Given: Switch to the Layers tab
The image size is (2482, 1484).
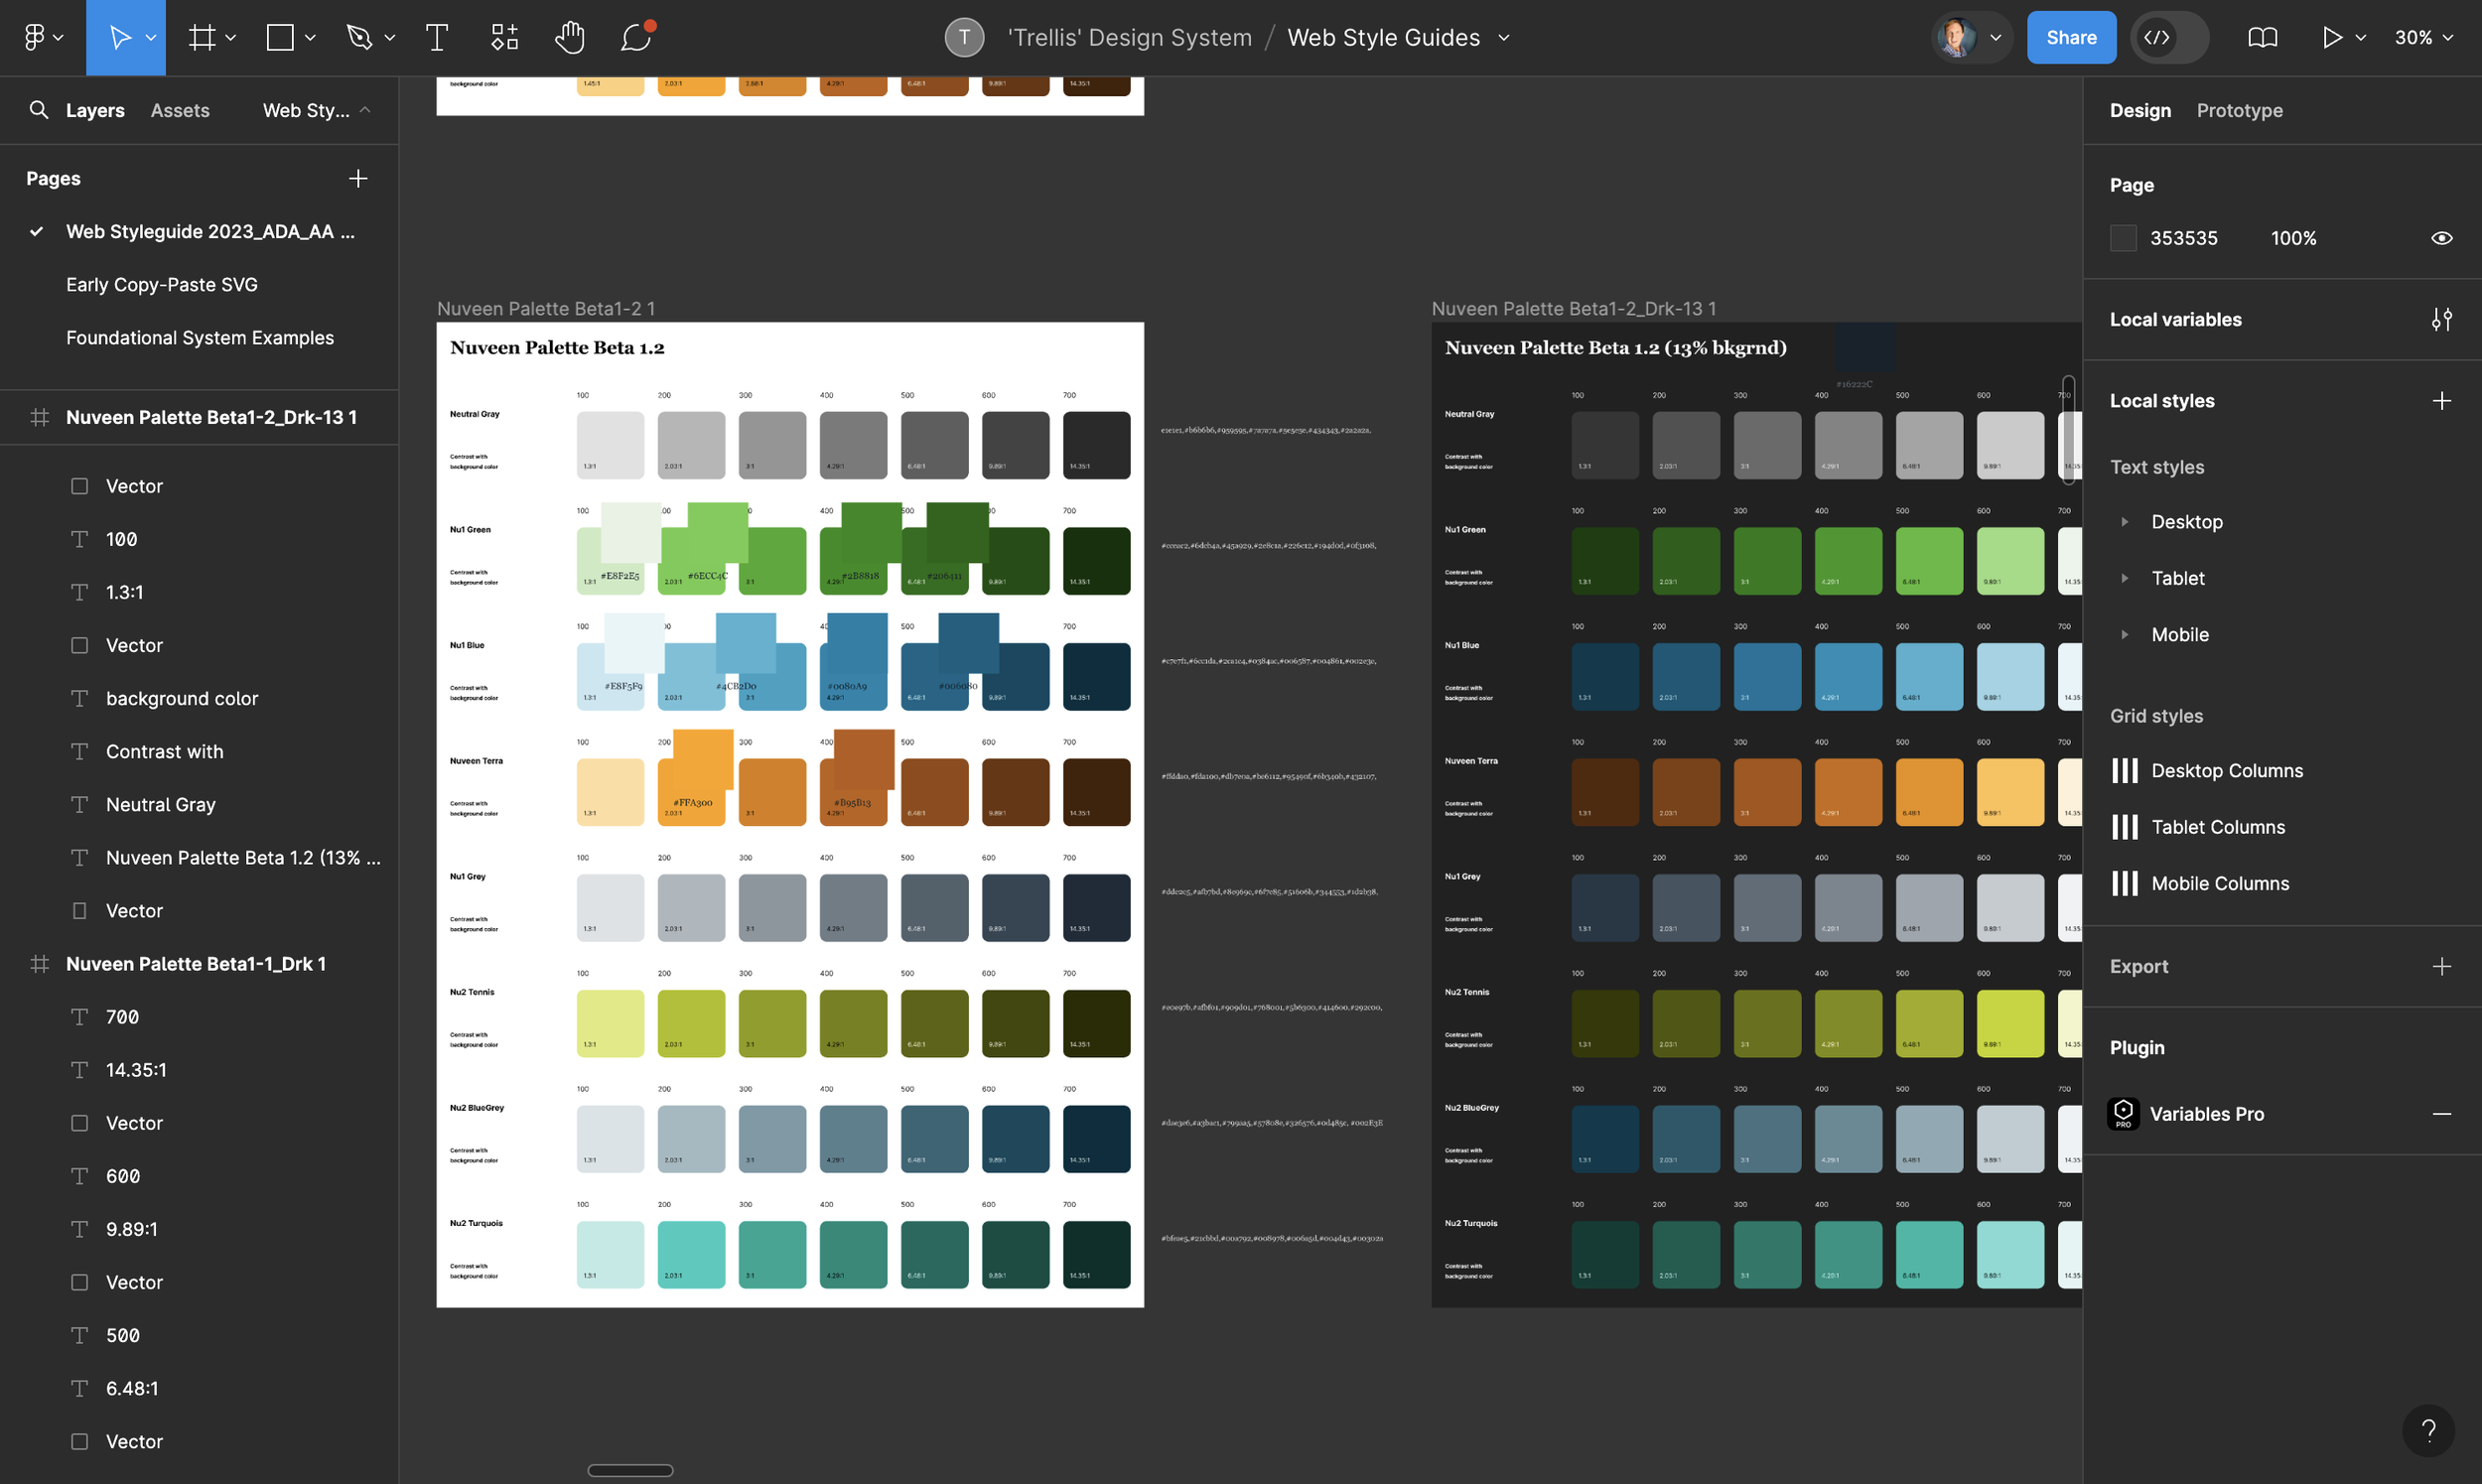Looking at the screenshot, I should [95, 110].
